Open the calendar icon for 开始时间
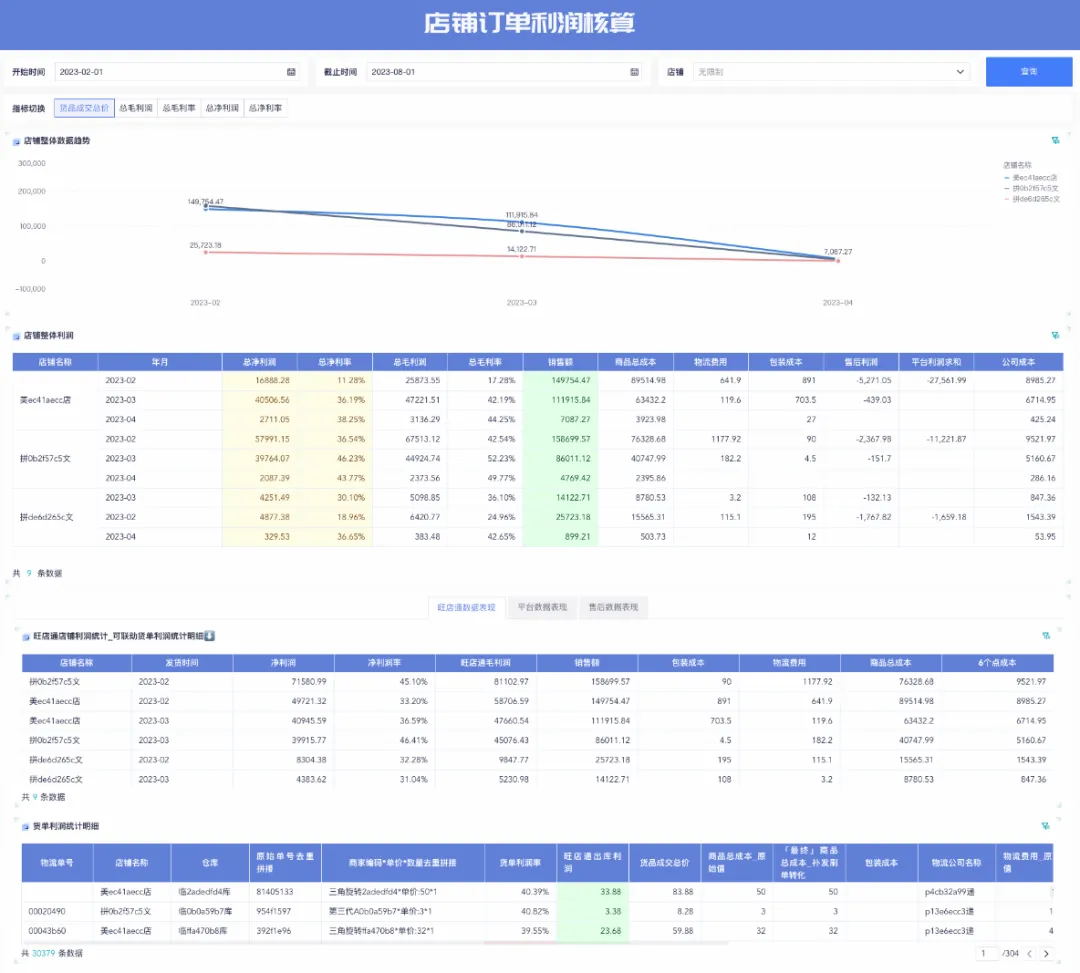The height and width of the screenshot is (973, 1080). tap(291, 72)
